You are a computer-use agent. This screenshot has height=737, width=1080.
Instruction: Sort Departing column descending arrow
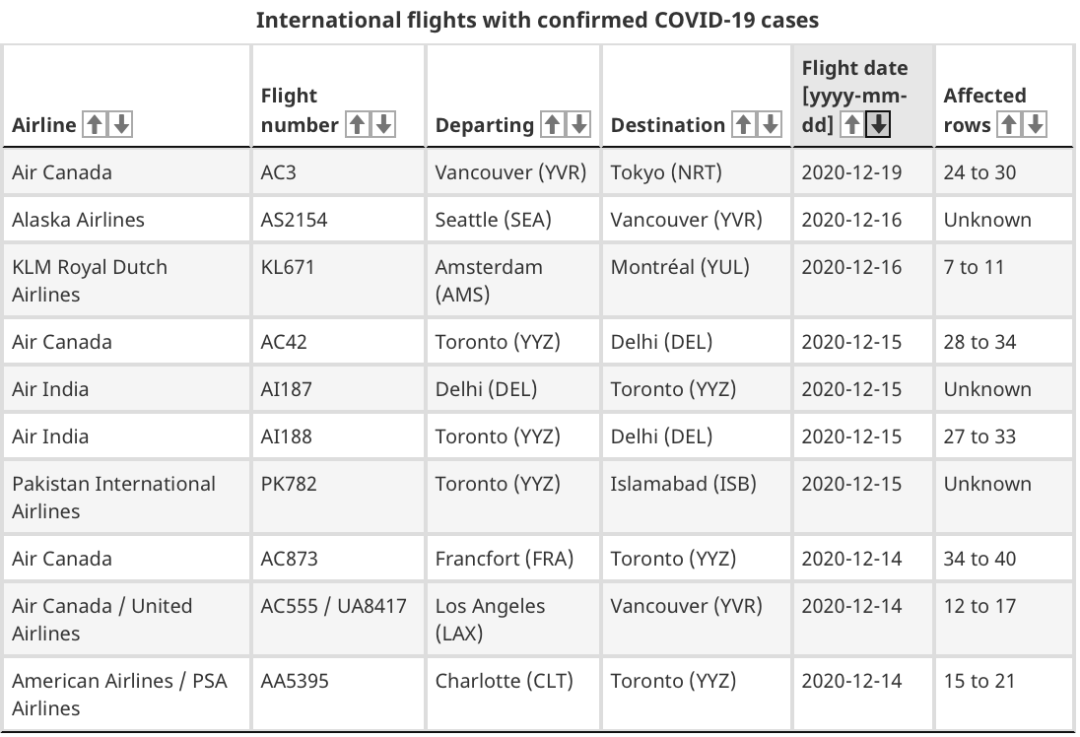coord(579,125)
